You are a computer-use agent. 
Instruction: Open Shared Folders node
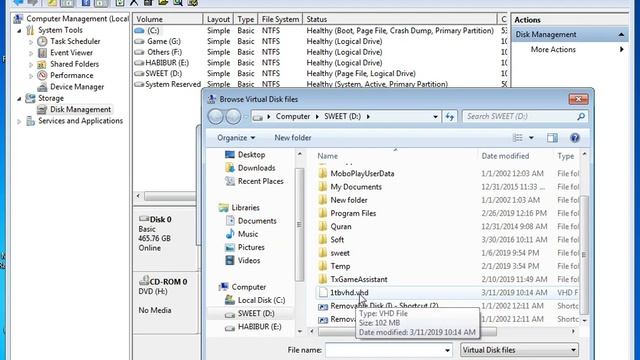pos(74,64)
